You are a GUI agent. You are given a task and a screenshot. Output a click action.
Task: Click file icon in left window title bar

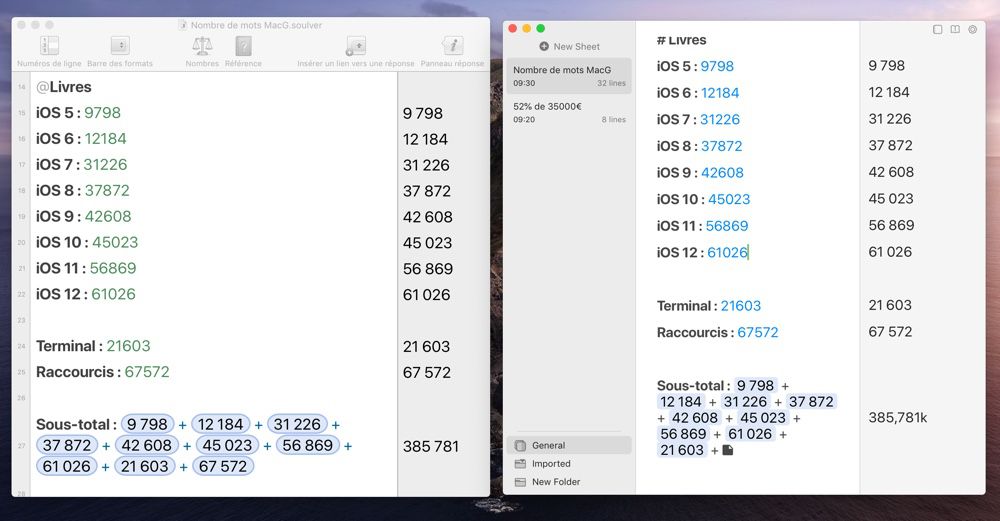pos(183,25)
